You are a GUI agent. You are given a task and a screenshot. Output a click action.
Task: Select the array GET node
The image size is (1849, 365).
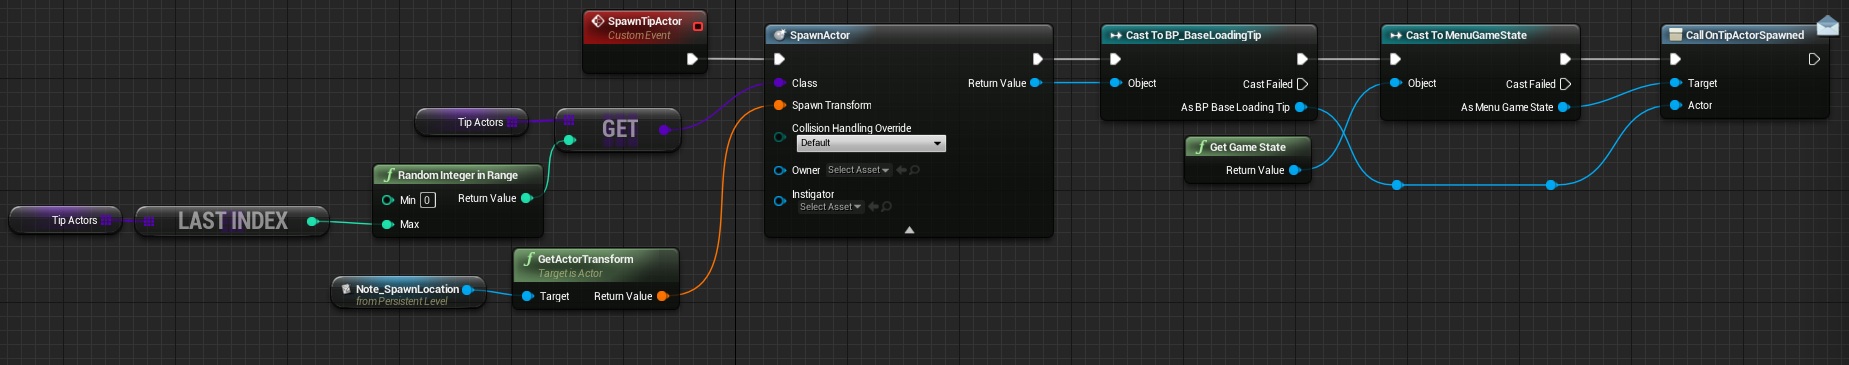[x=619, y=129]
